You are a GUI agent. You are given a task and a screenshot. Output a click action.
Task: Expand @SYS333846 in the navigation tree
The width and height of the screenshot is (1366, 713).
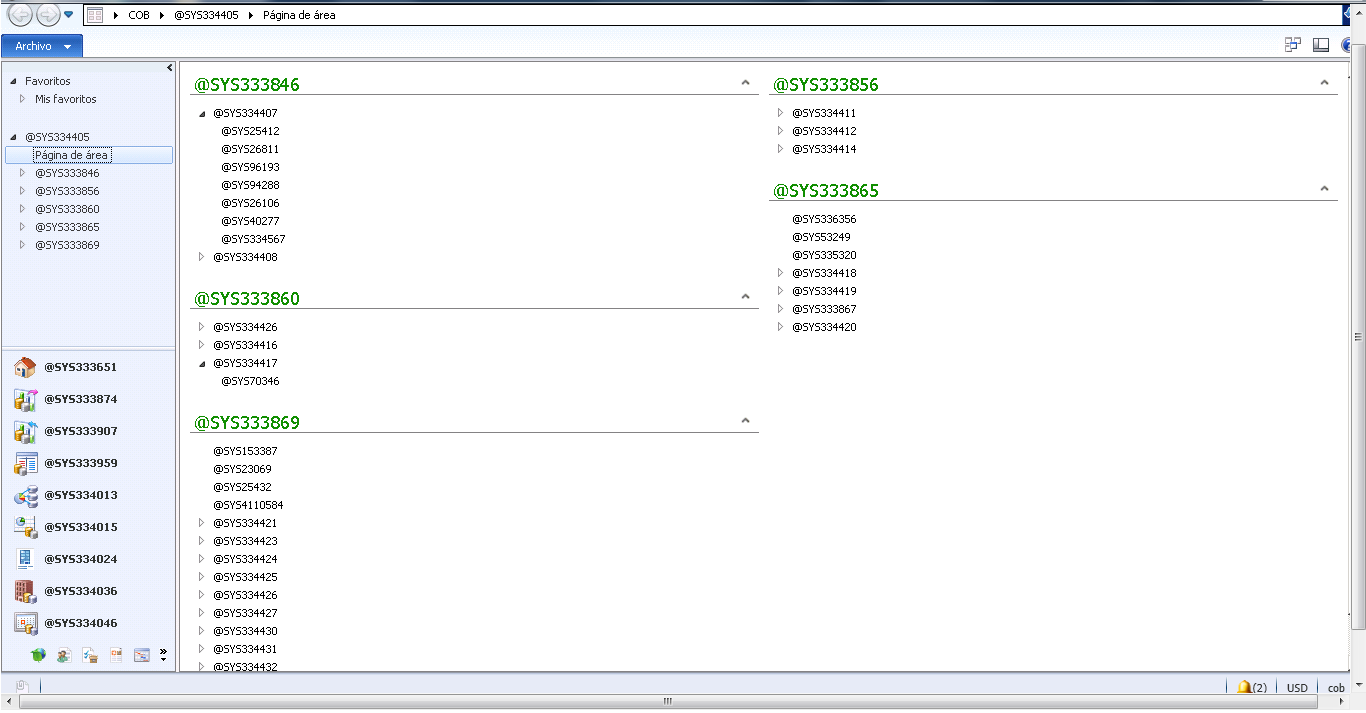(x=23, y=173)
